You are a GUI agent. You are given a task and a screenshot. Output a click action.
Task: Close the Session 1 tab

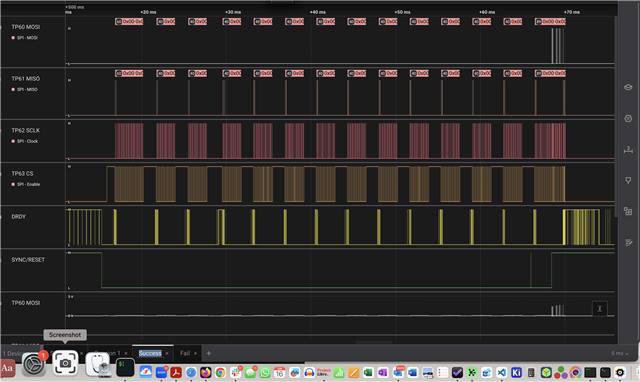126,353
